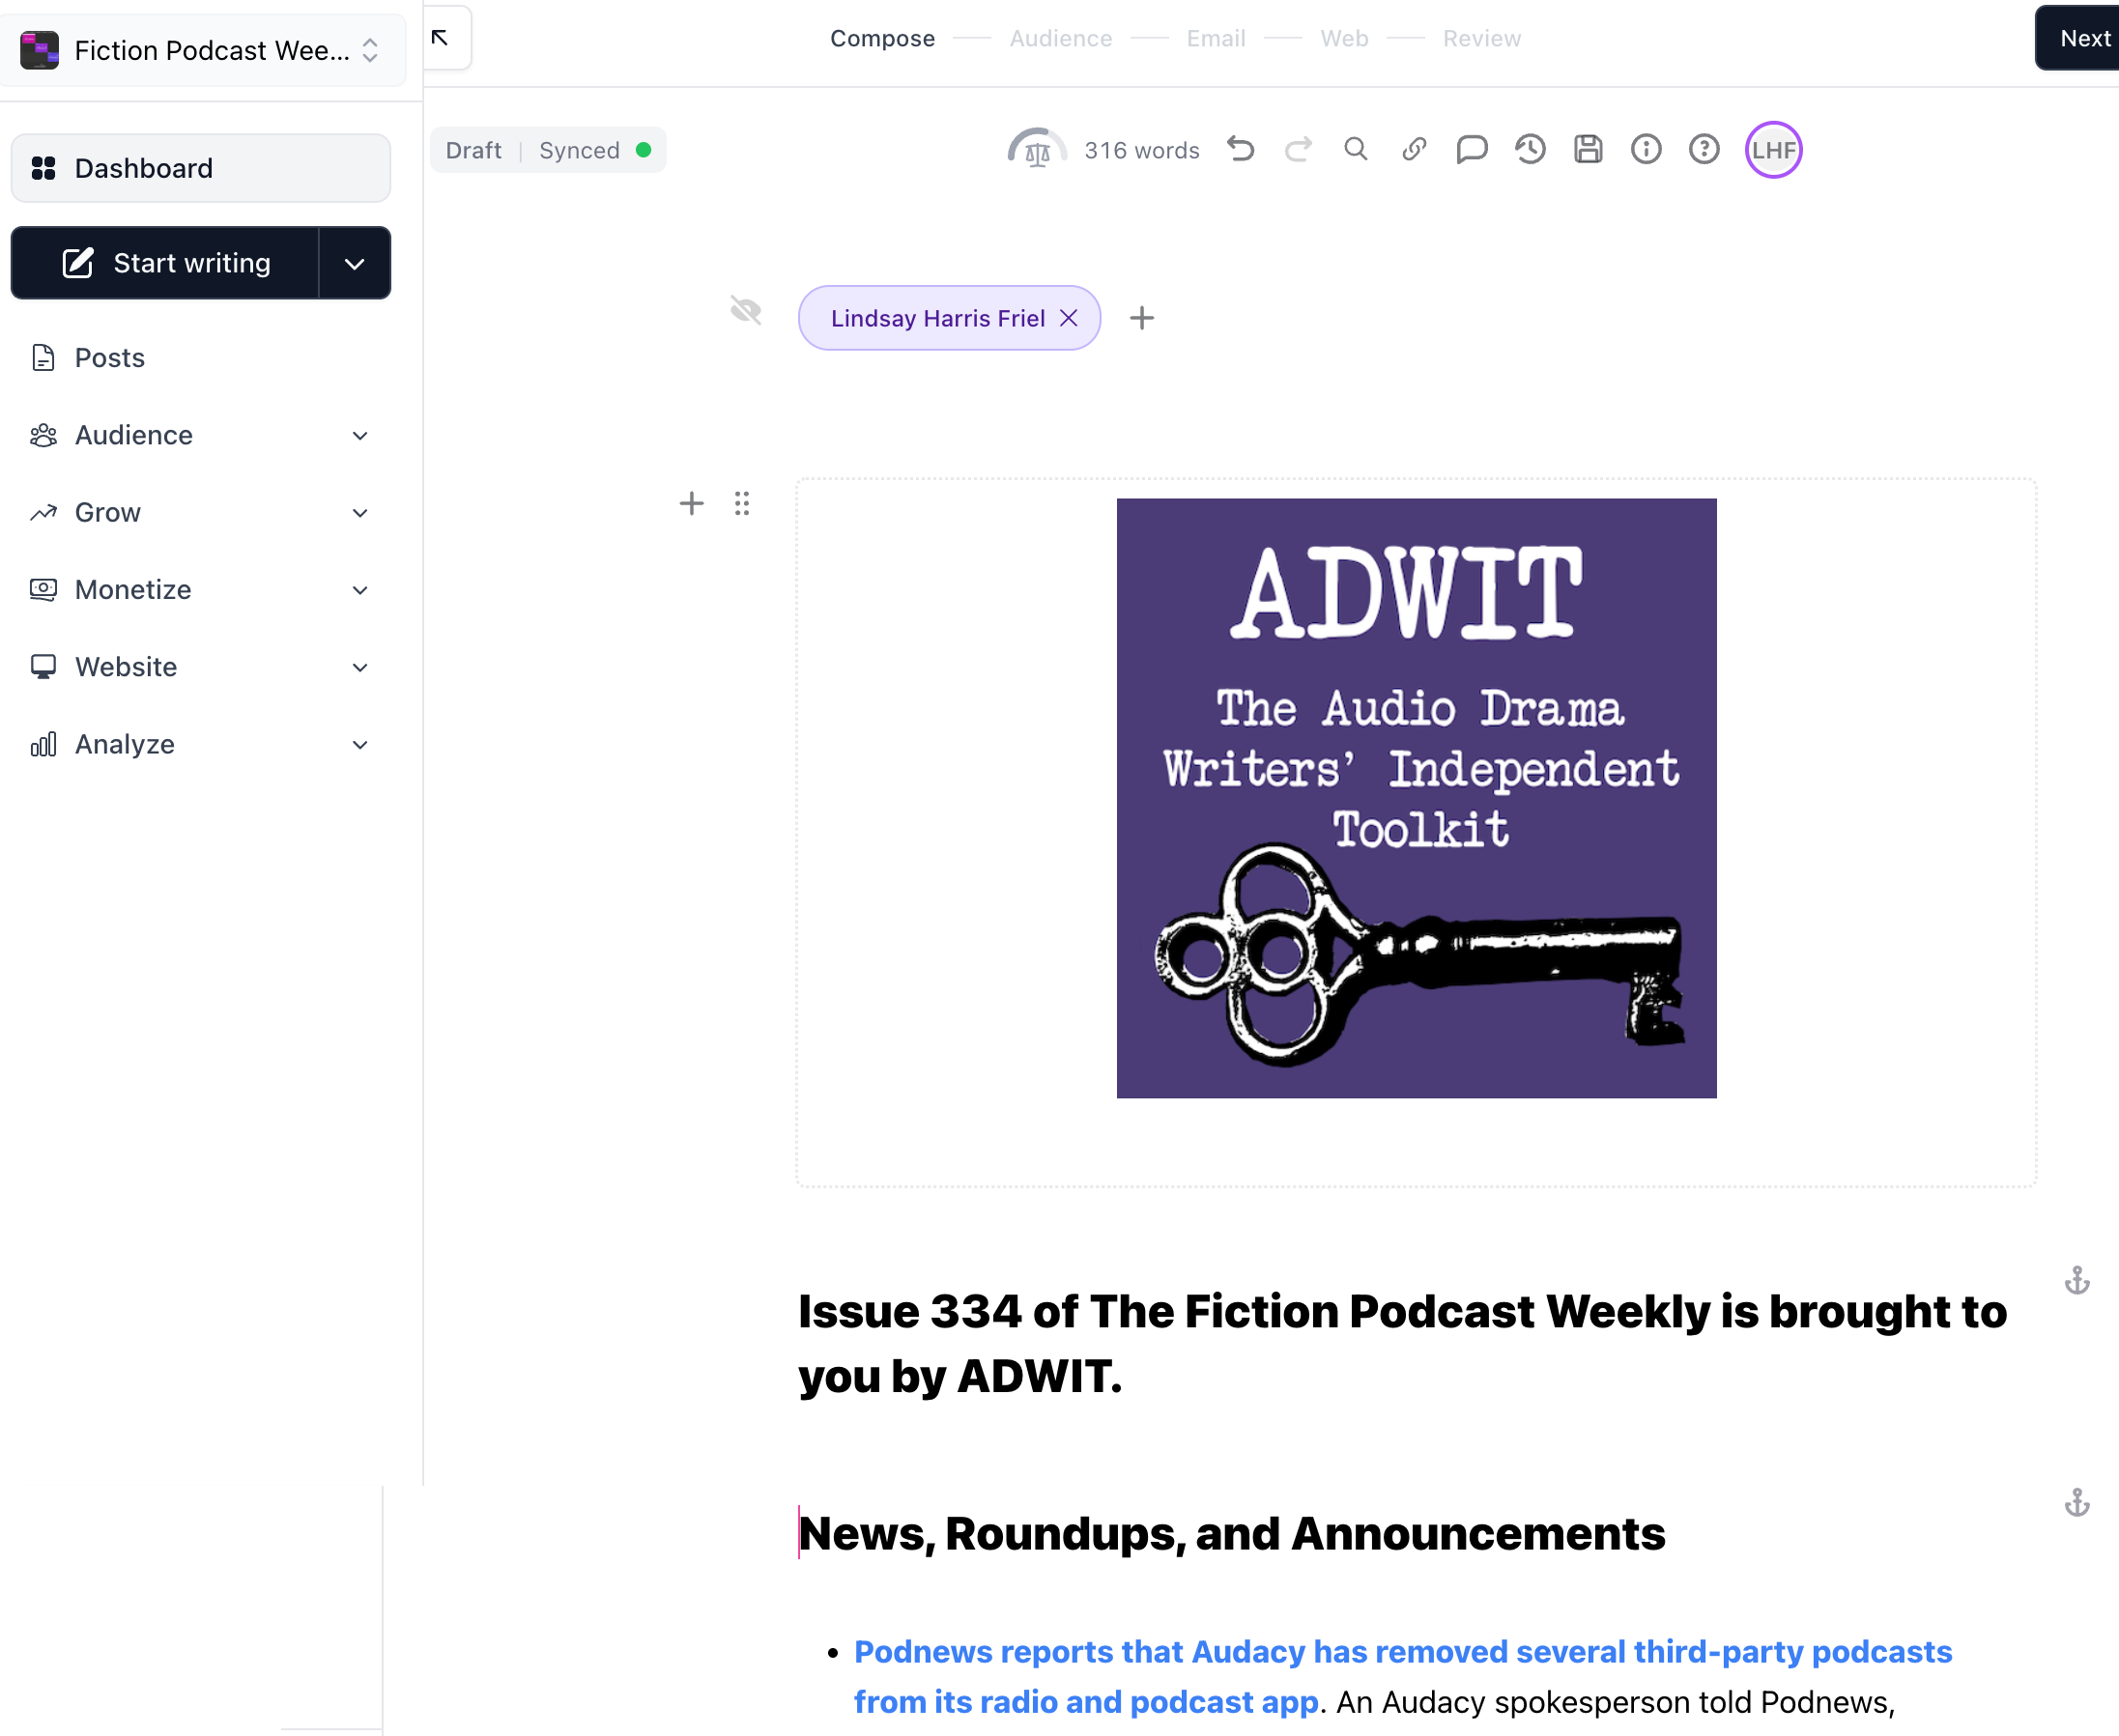2119x1736 pixels.
Task: Click the ADWIT key logo image
Action: tap(1415, 797)
